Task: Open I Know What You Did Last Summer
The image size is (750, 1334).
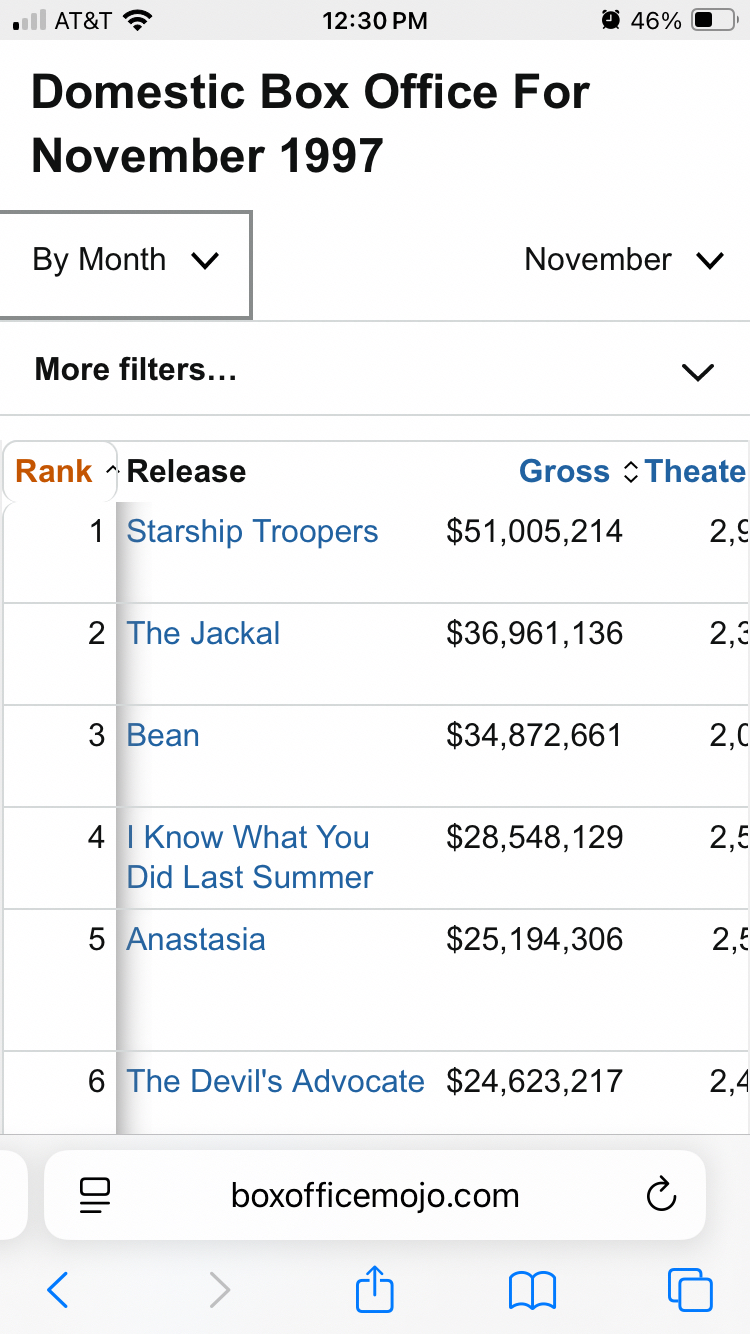Action: point(249,857)
